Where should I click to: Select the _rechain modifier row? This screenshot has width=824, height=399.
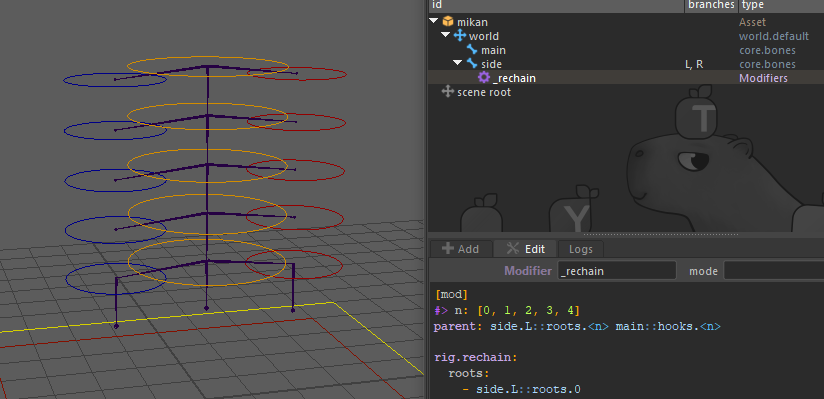tap(626, 78)
